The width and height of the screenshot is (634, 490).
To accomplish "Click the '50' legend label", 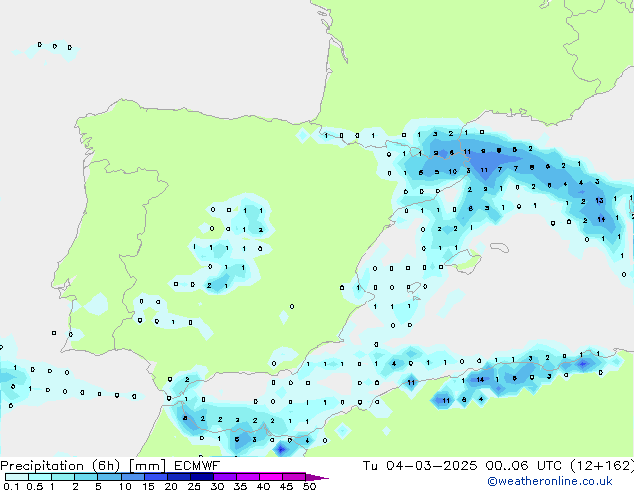I will (x=309, y=486).
